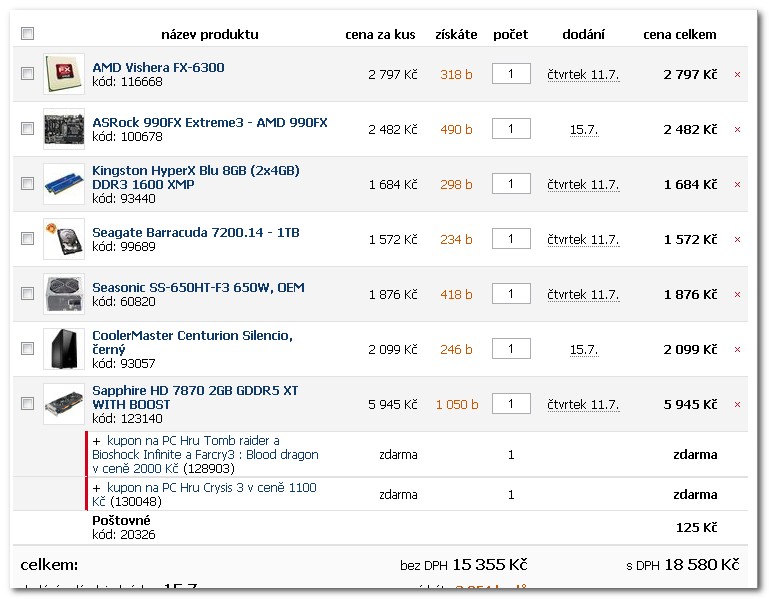The image size is (769, 599).
Task: Click red X for Seagate Barracuda row
Action: 737,240
